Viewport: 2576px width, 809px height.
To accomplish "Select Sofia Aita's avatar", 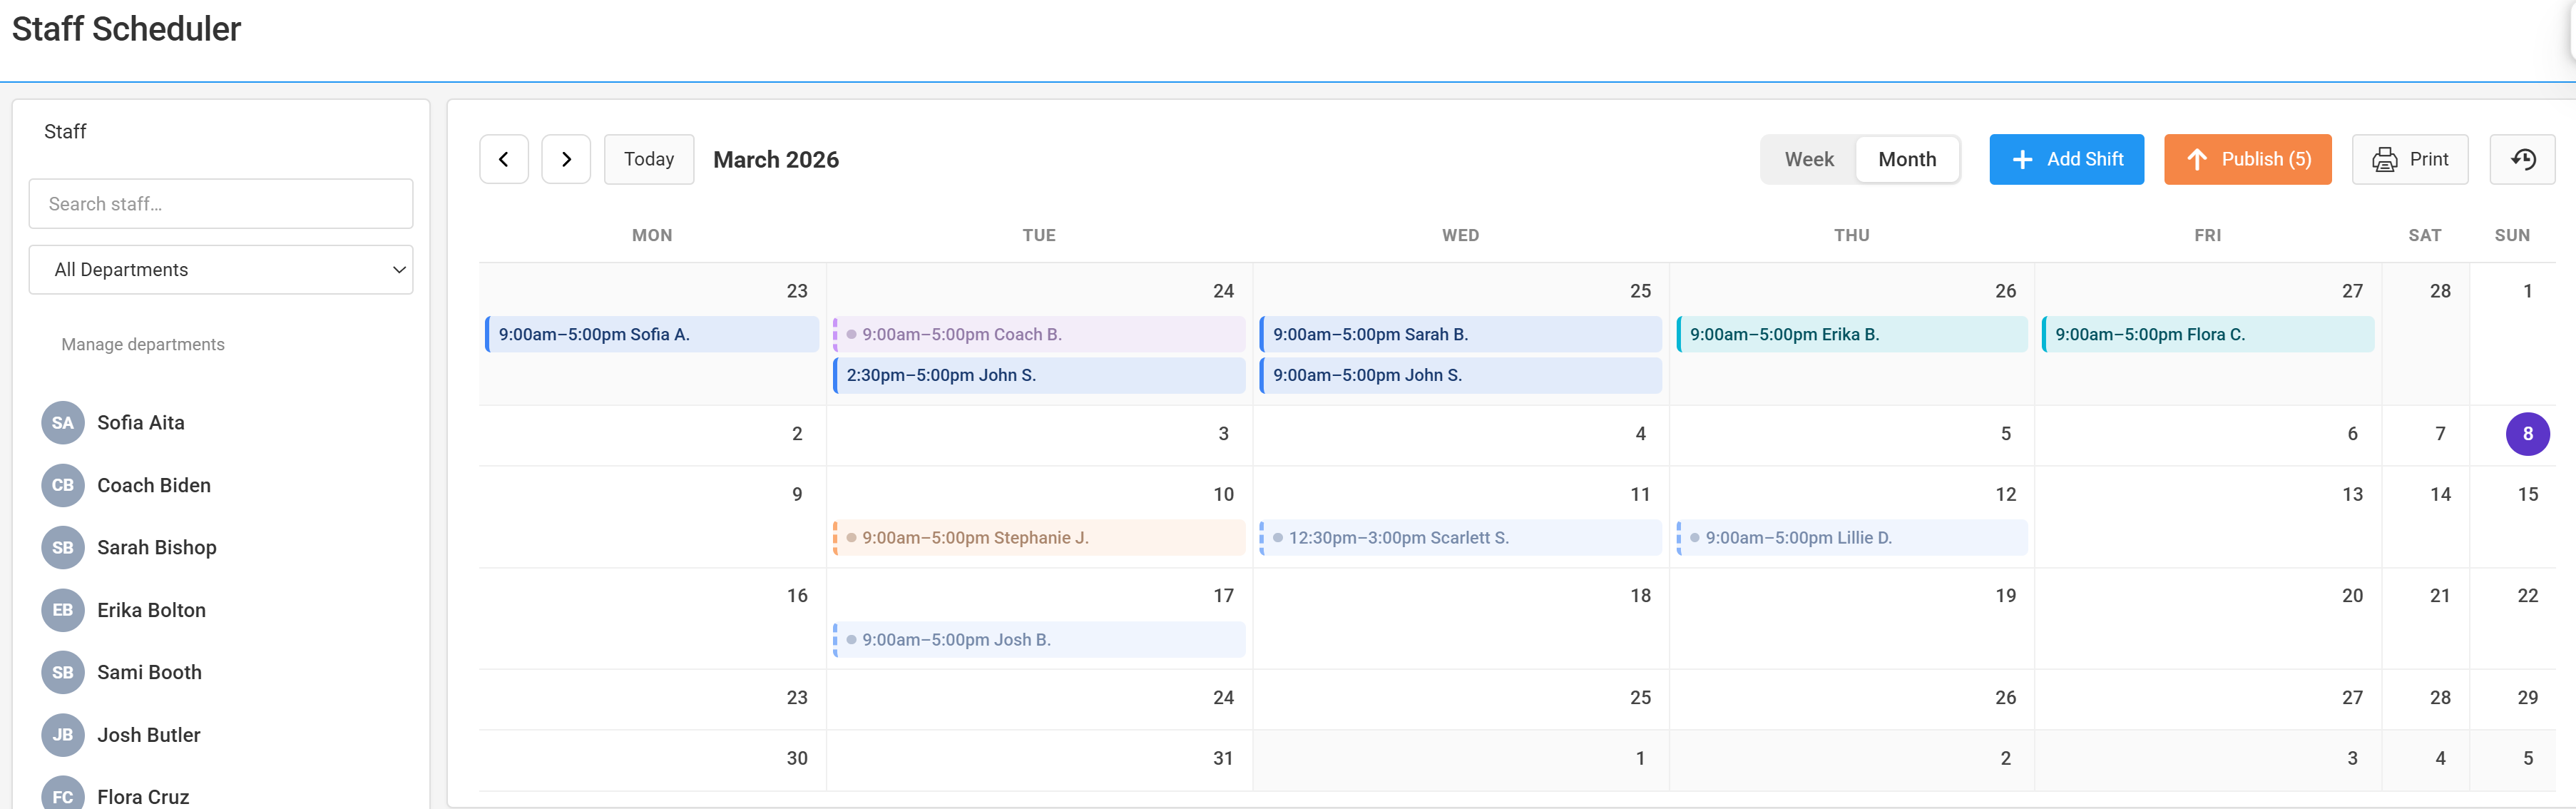I will 62,422.
